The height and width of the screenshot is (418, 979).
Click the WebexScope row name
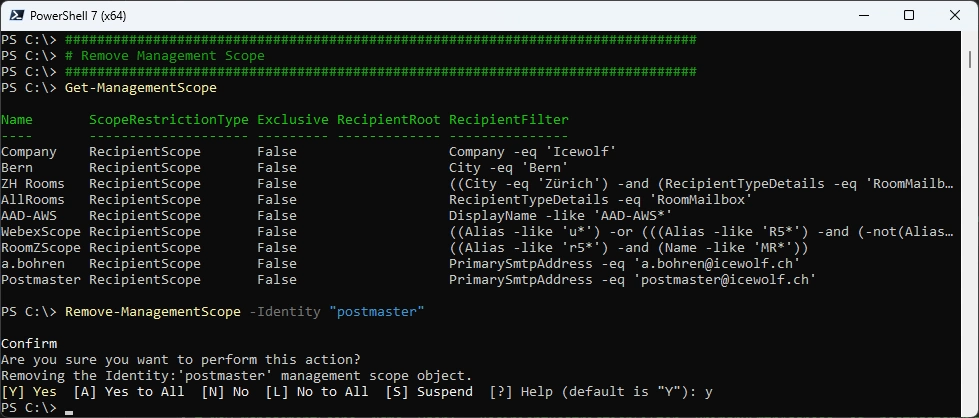click(x=41, y=232)
